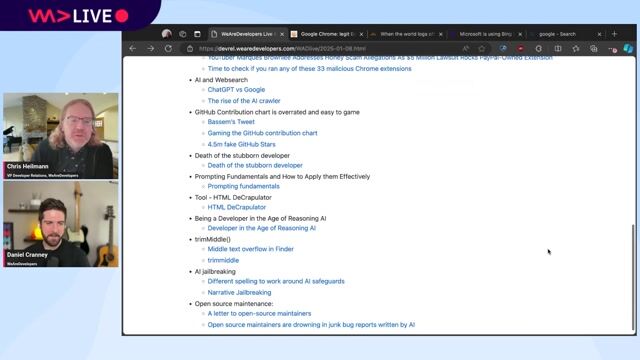Switch to the WeAreDevelopers Live tab
This screenshot has width=640, height=360.
coord(247,34)
